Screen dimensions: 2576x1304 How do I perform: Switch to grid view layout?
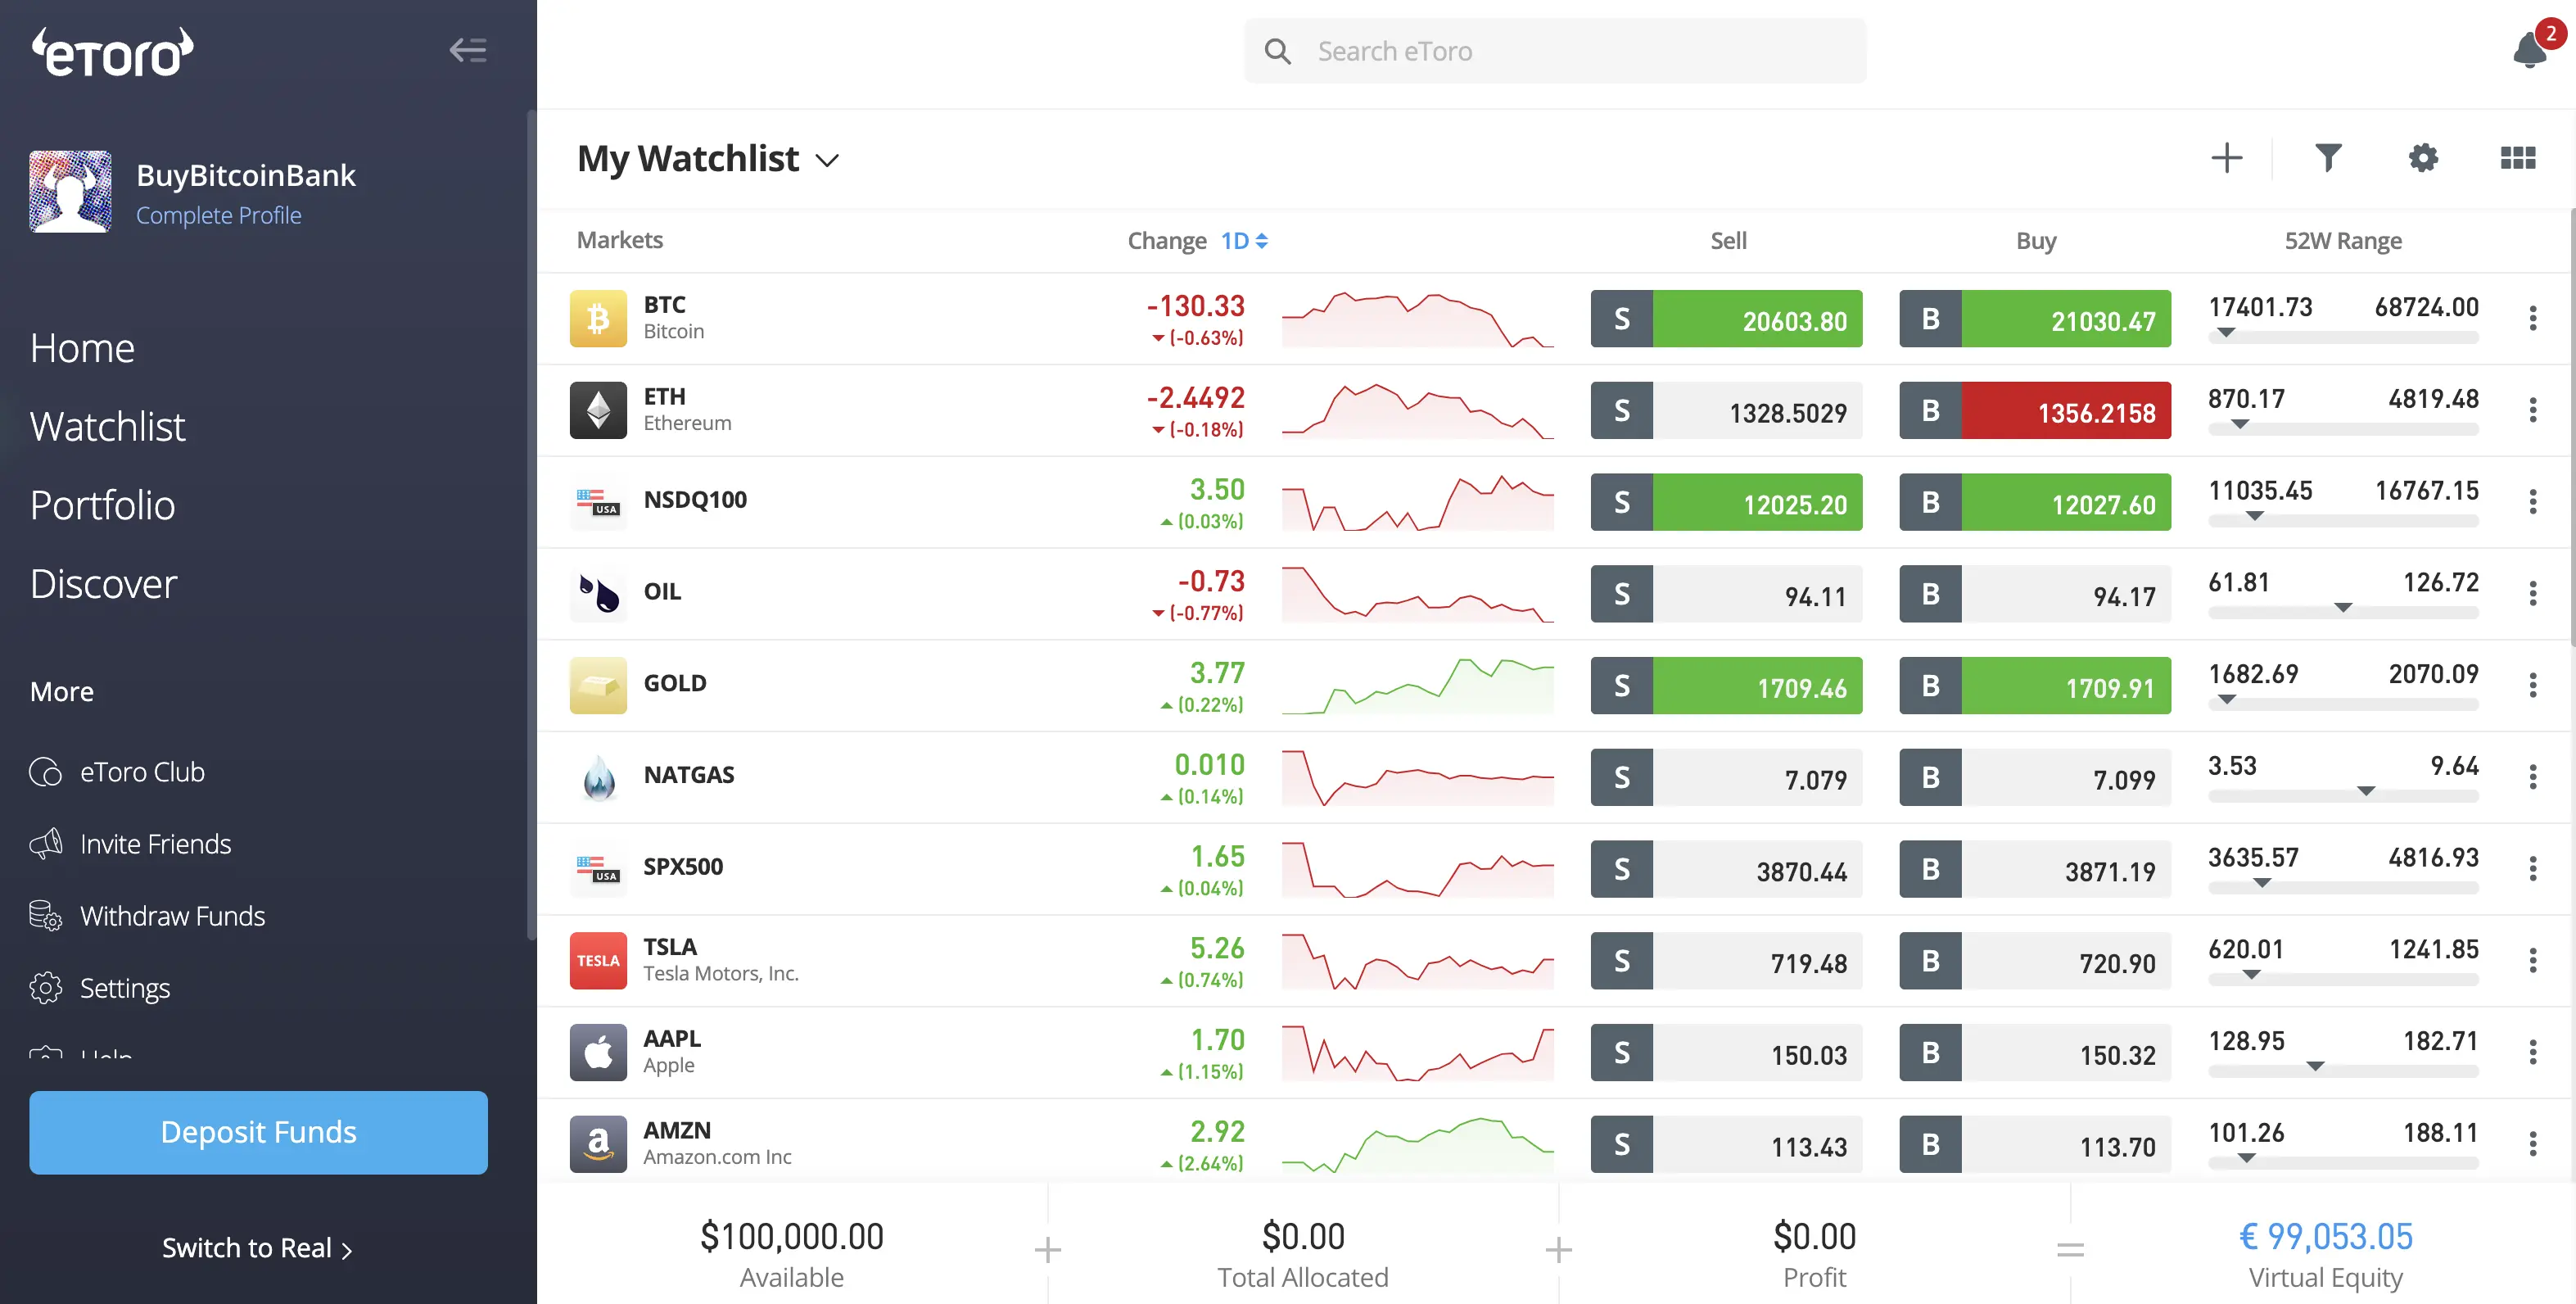[2518, 158]
